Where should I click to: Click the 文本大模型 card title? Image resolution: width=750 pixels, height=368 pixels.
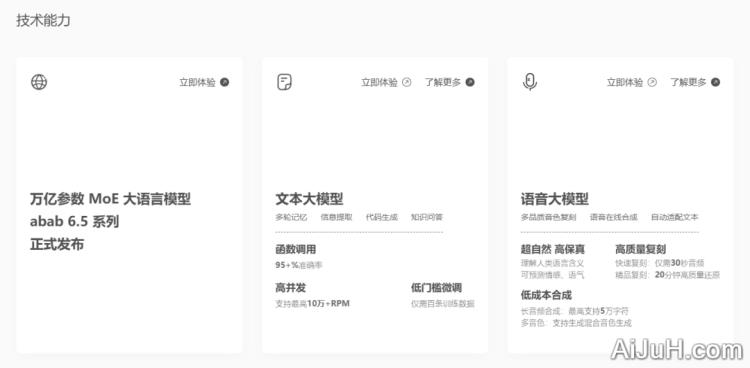point(309,199)
